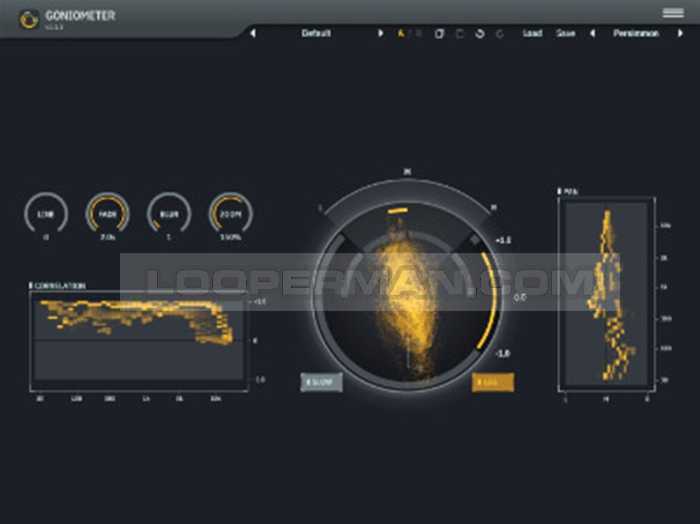This screenshot has width=700, height=524.
Task: Go to next preset after Default
Action: (380, 33)
